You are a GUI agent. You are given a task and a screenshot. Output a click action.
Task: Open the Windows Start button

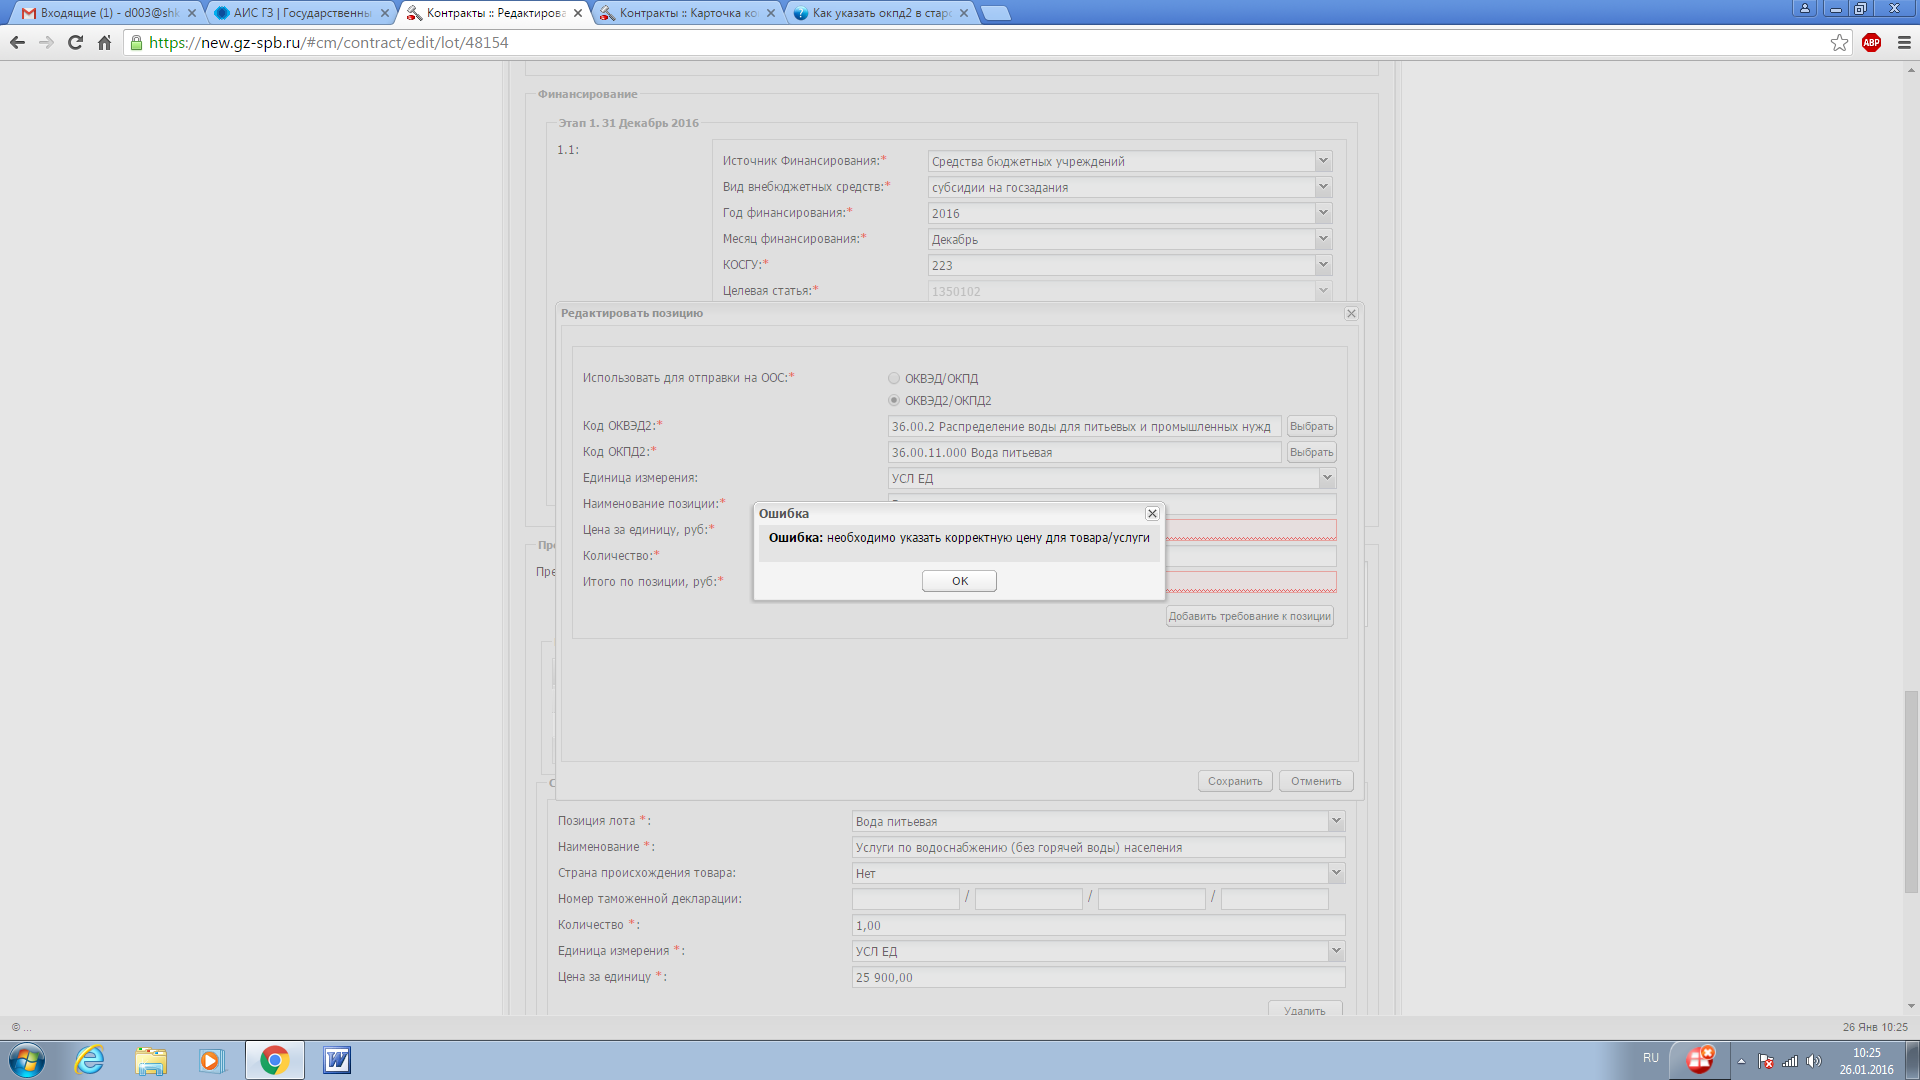tap(27, 1060)
